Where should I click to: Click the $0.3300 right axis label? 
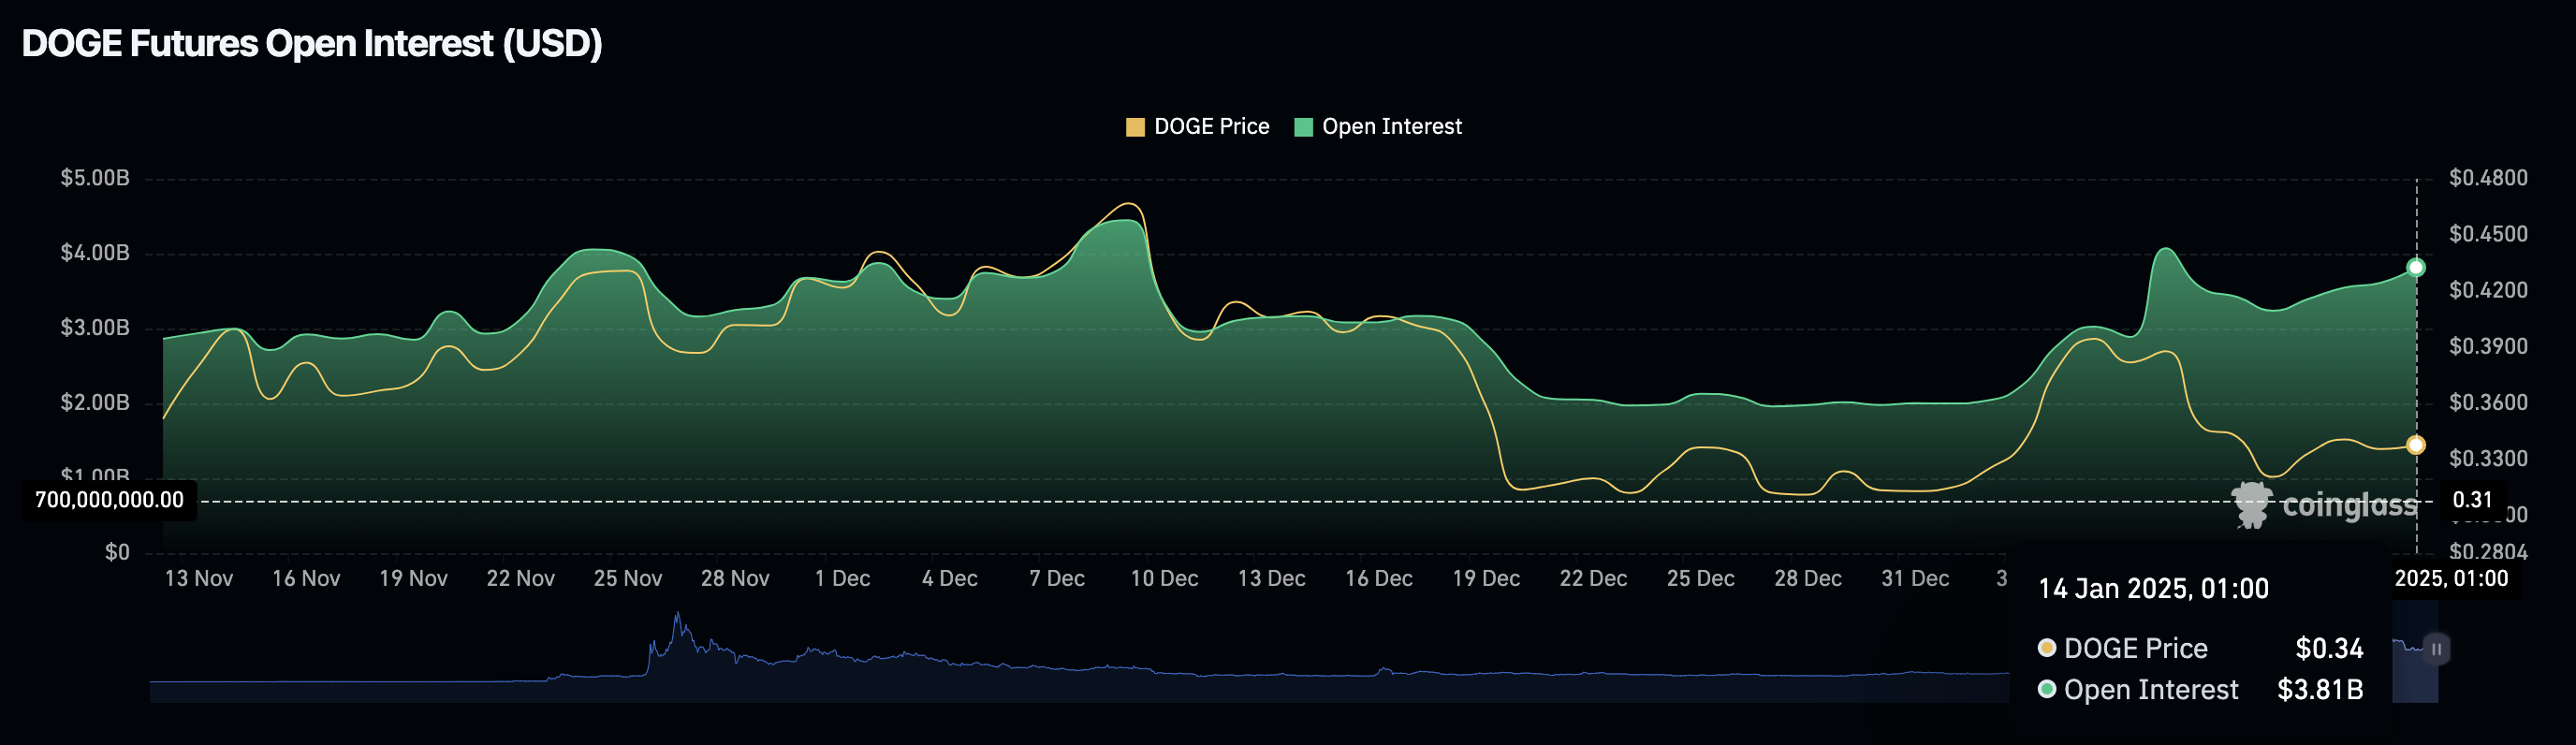point(2488,459)
